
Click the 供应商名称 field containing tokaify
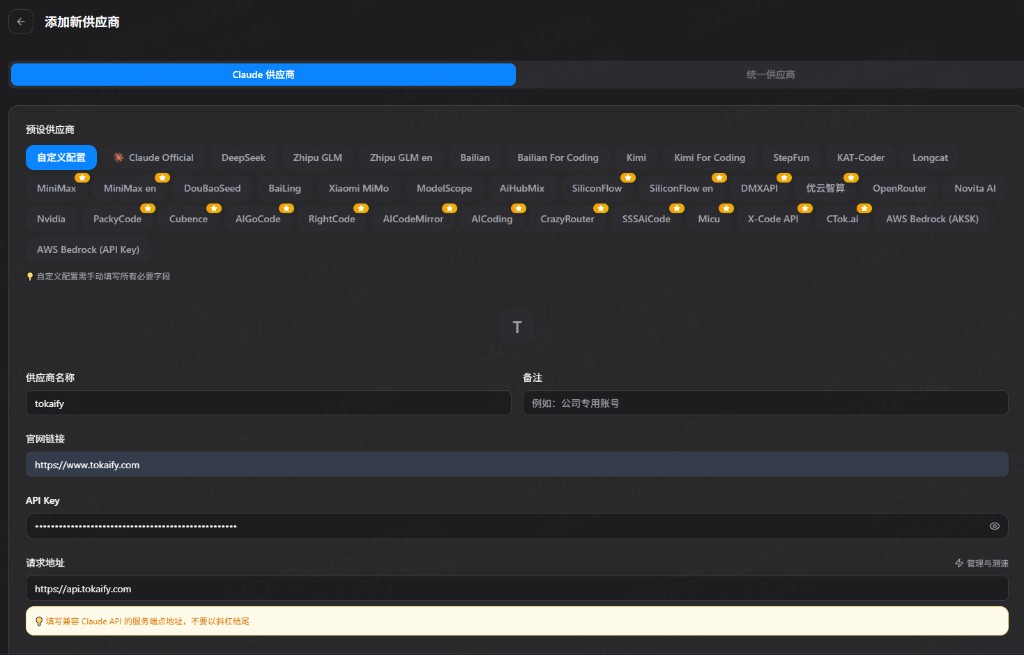coord(268,403)
